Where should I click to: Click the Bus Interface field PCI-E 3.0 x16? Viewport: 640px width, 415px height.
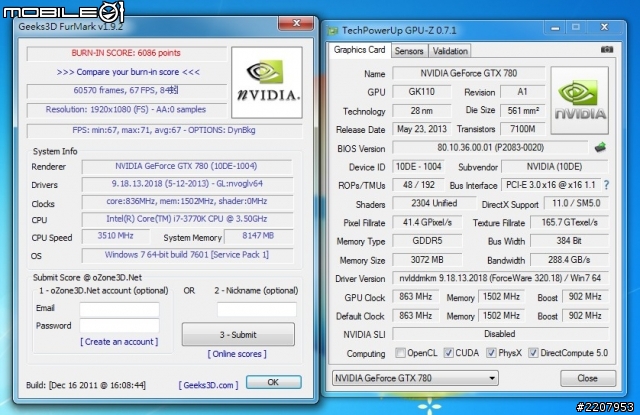[551, 185]
